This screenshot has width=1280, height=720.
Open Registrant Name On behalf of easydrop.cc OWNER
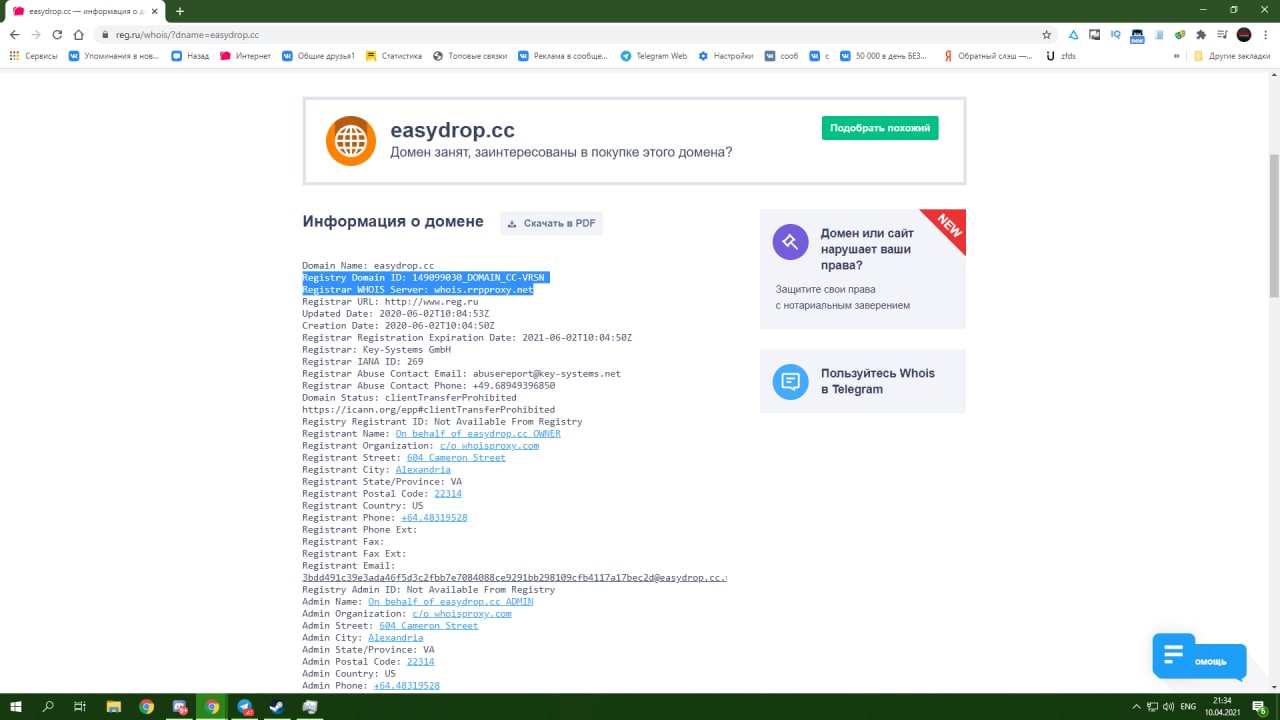click(478, 434)
